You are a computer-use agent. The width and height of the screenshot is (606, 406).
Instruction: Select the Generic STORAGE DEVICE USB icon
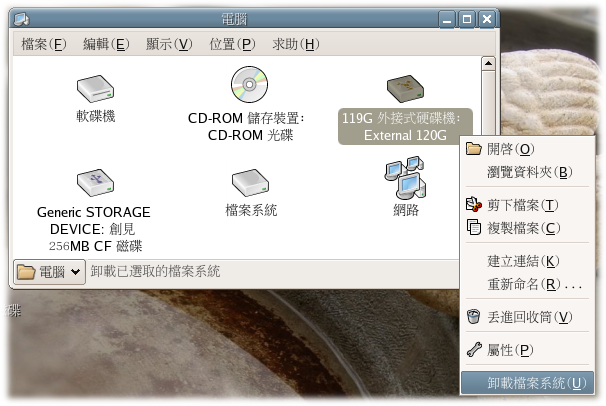[95, 183]
